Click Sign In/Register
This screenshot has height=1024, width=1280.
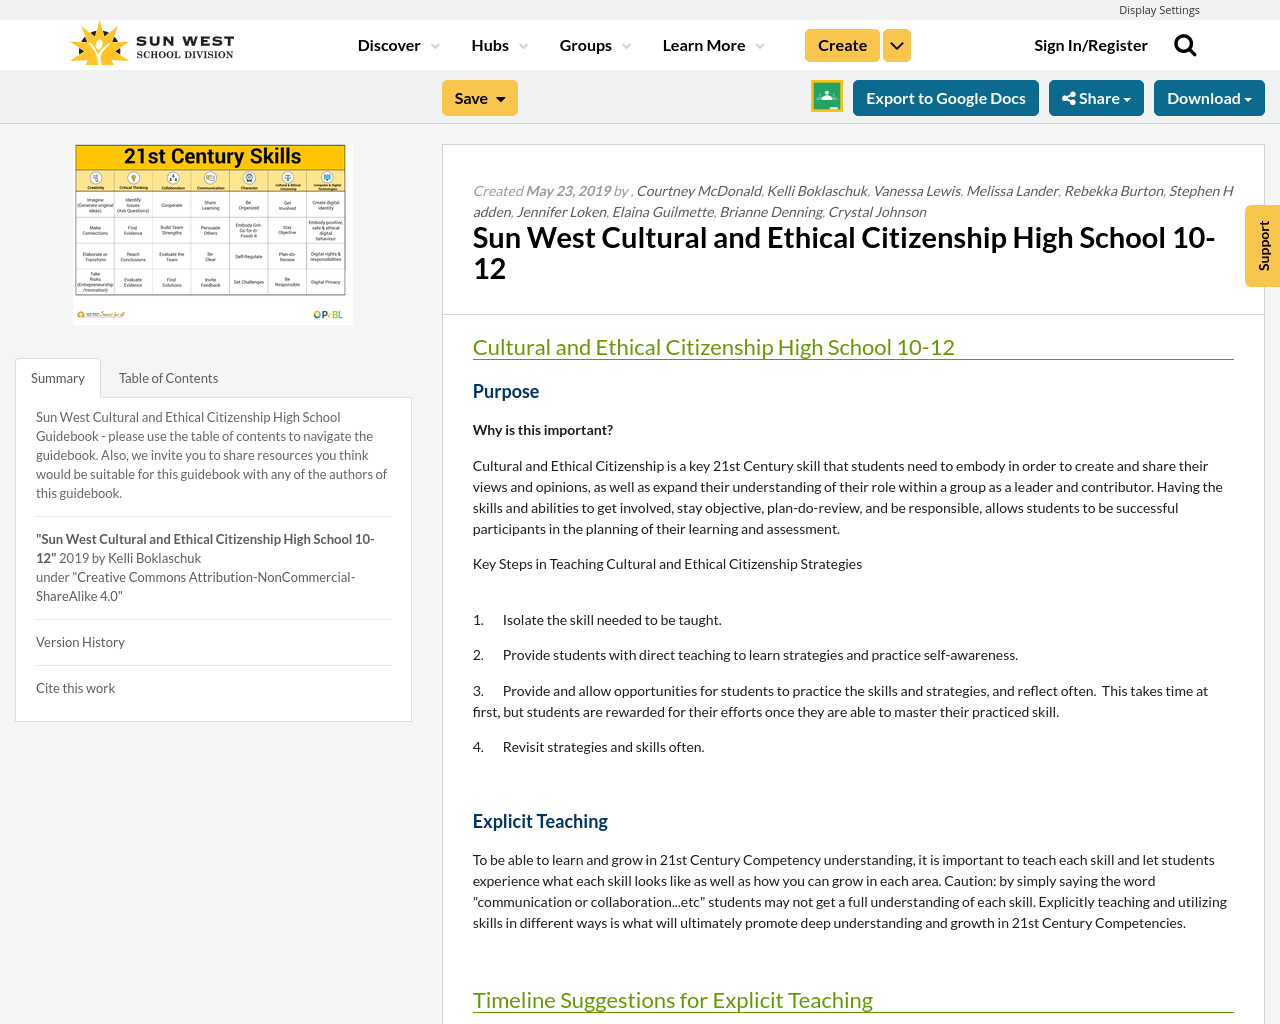point(1091,43)
